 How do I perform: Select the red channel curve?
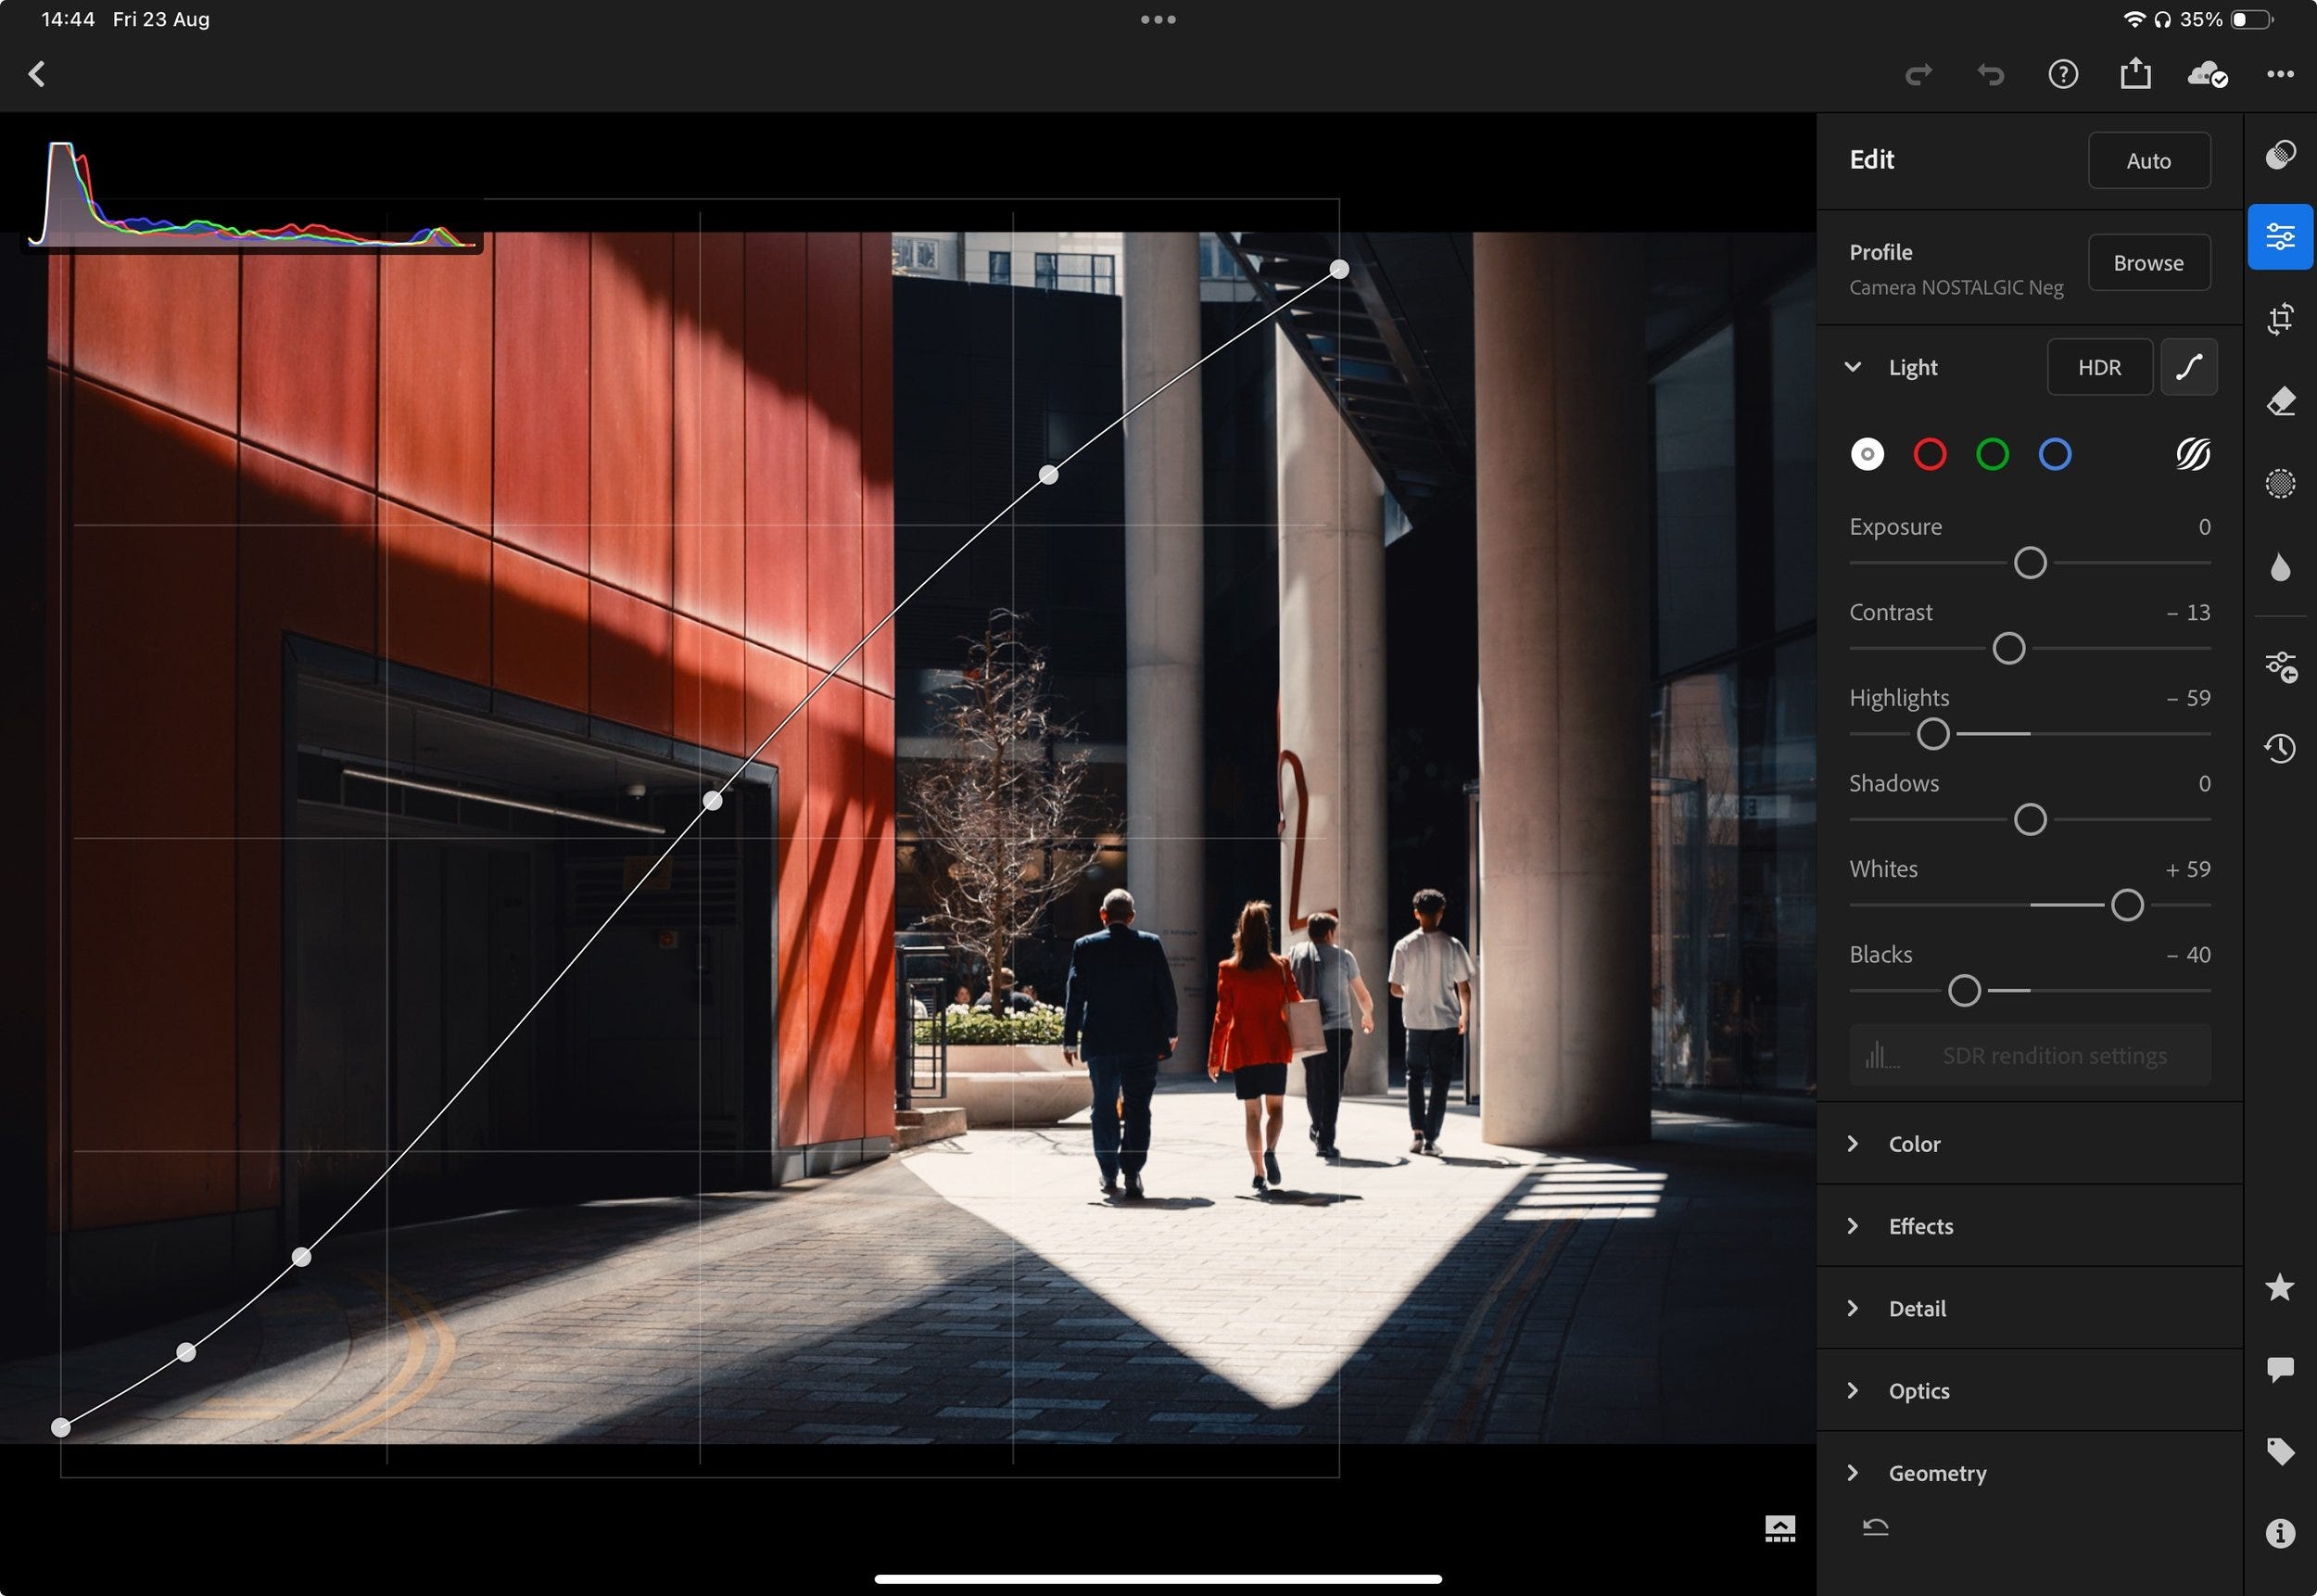click(1929, 455)
